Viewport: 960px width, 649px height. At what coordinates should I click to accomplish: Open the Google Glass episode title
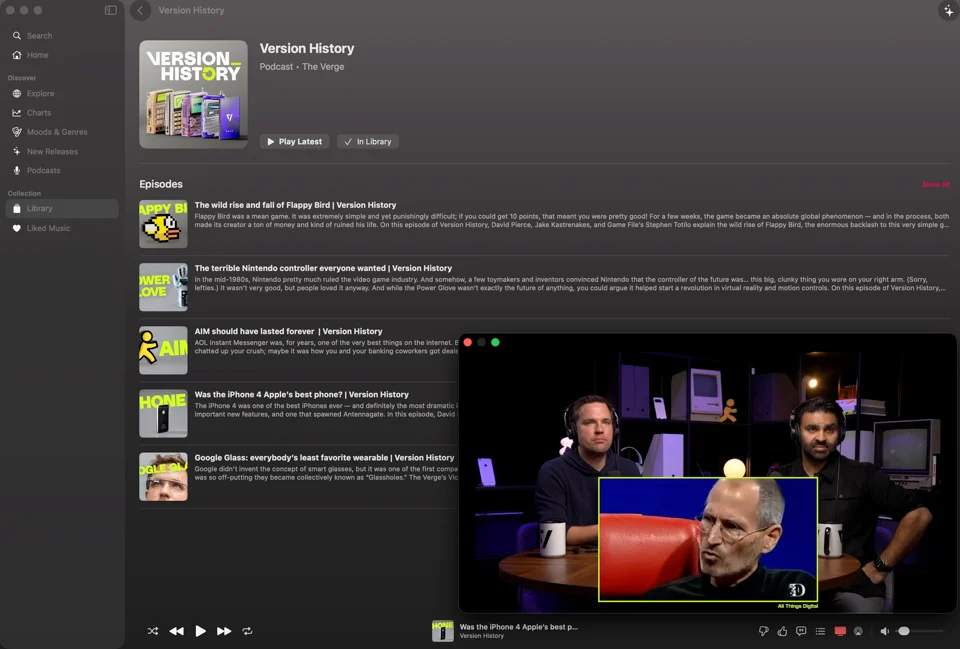click(x=324, y=457)
